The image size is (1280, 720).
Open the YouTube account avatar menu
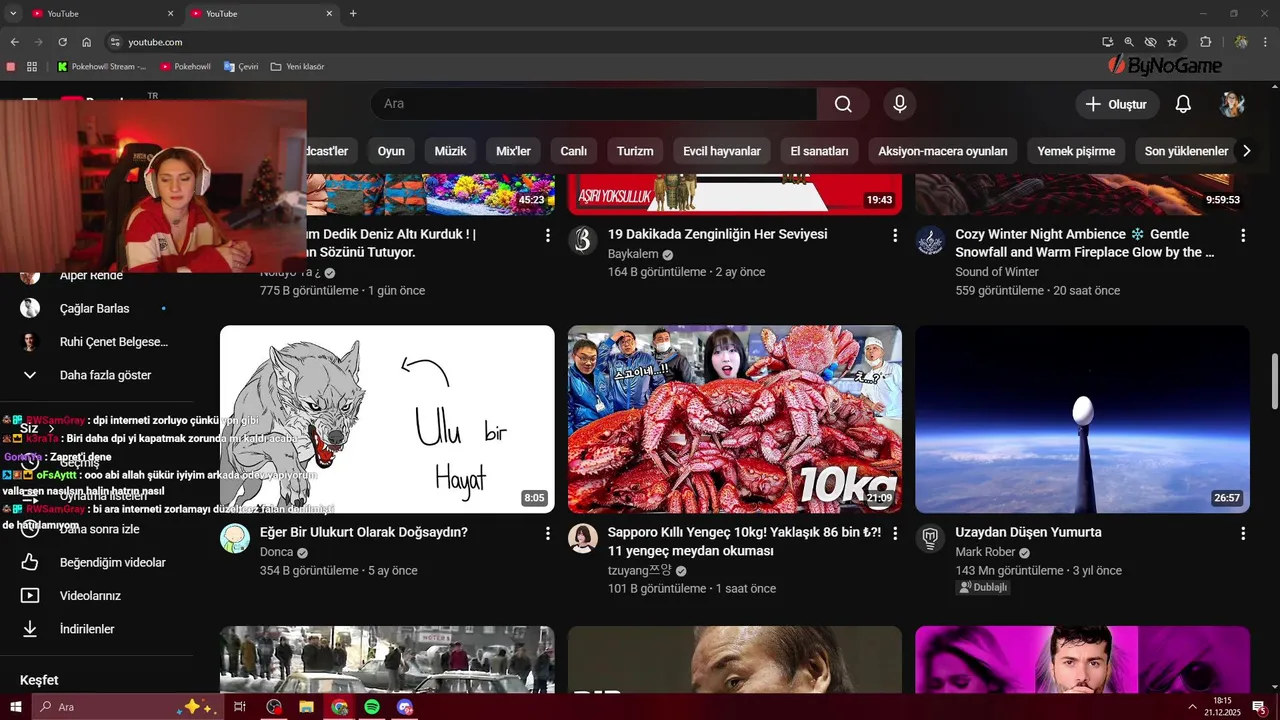[x=1232, y=104]
